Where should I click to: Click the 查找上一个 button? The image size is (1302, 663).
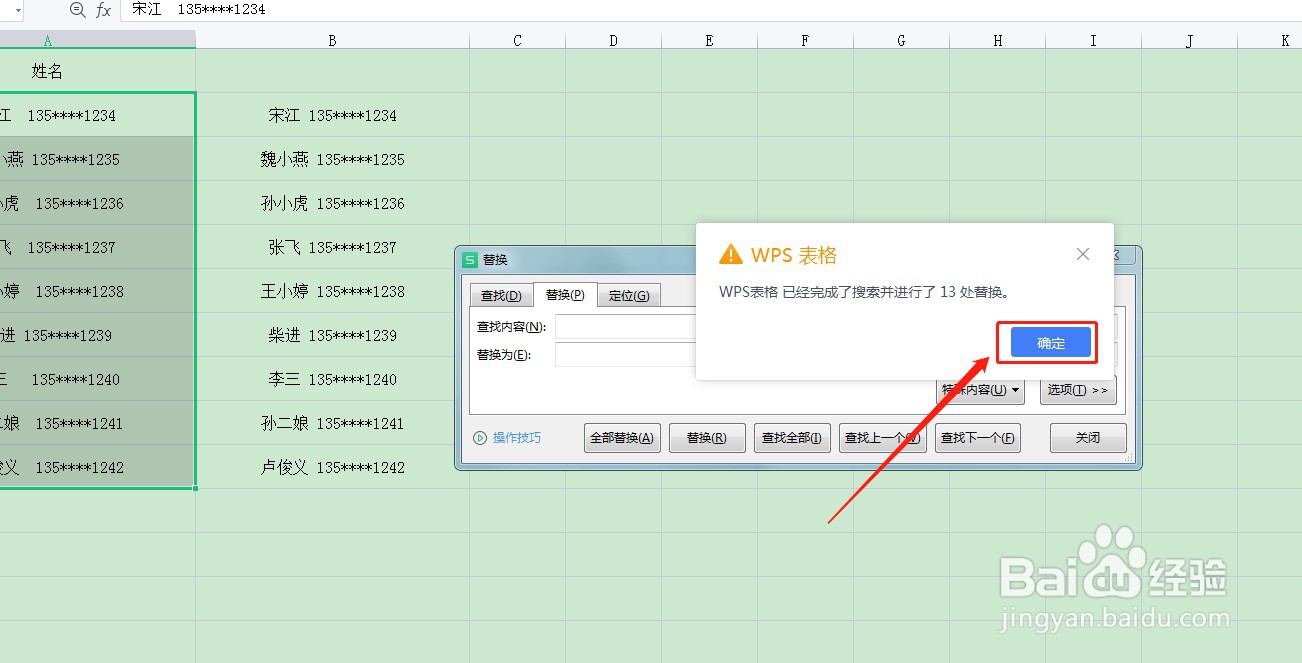(x=882, y=438)
